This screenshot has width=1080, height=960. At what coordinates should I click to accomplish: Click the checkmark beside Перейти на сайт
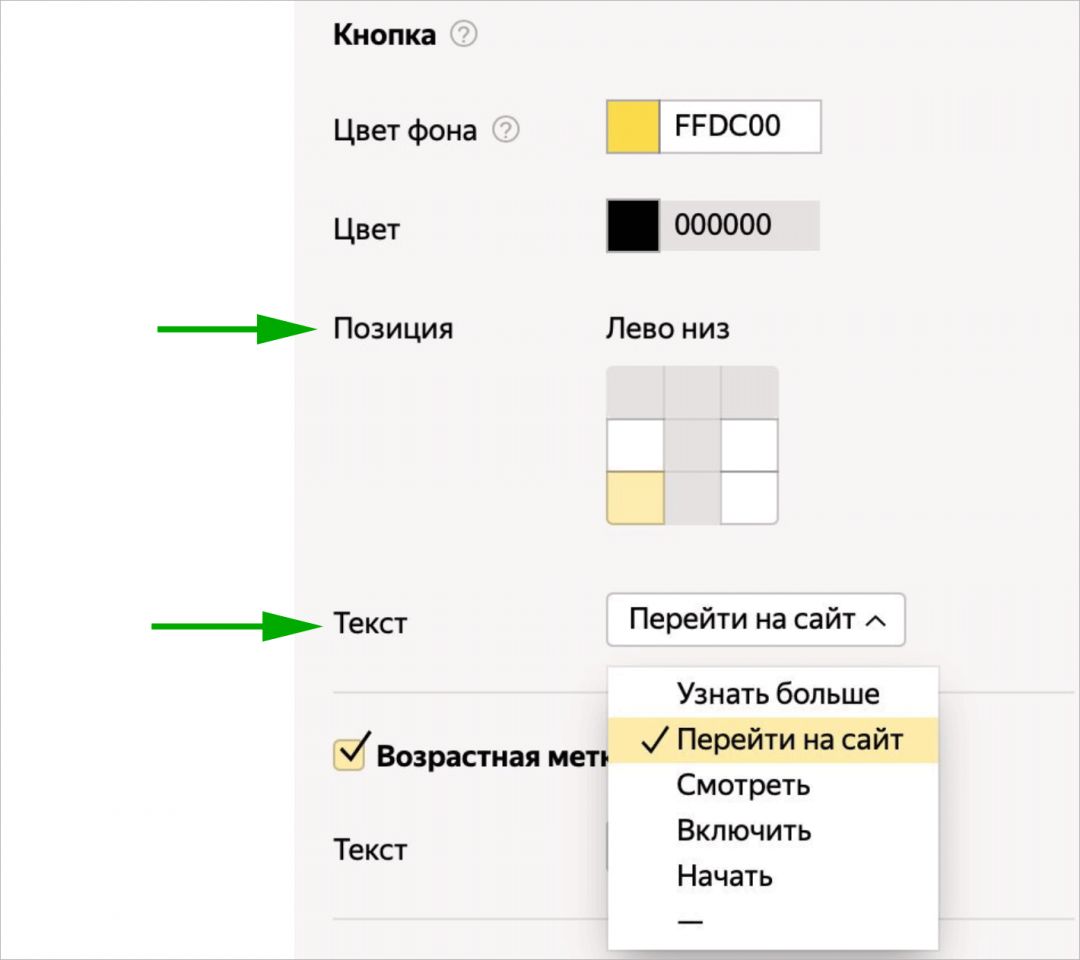pyautogui.click(x=656, y=740)
